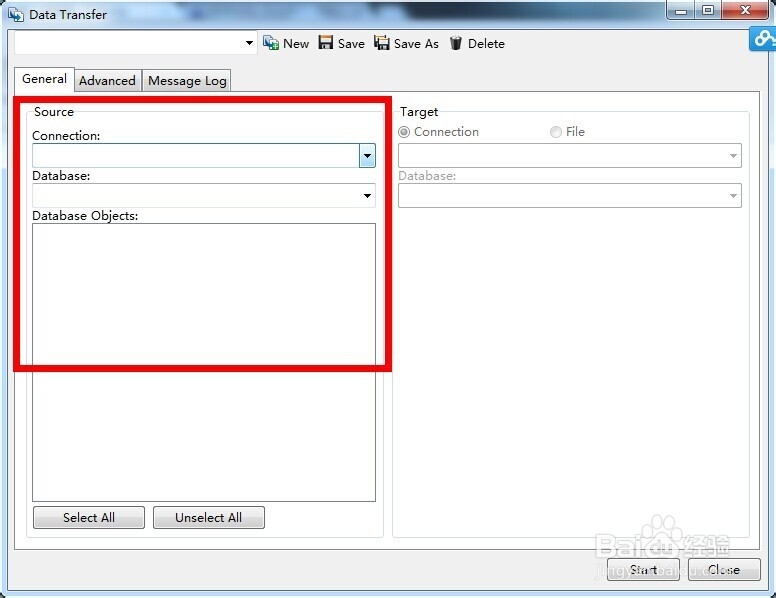This screenshot has width=776, height=598.
Task: Click the Unselect All button
Action: point(208,517)
